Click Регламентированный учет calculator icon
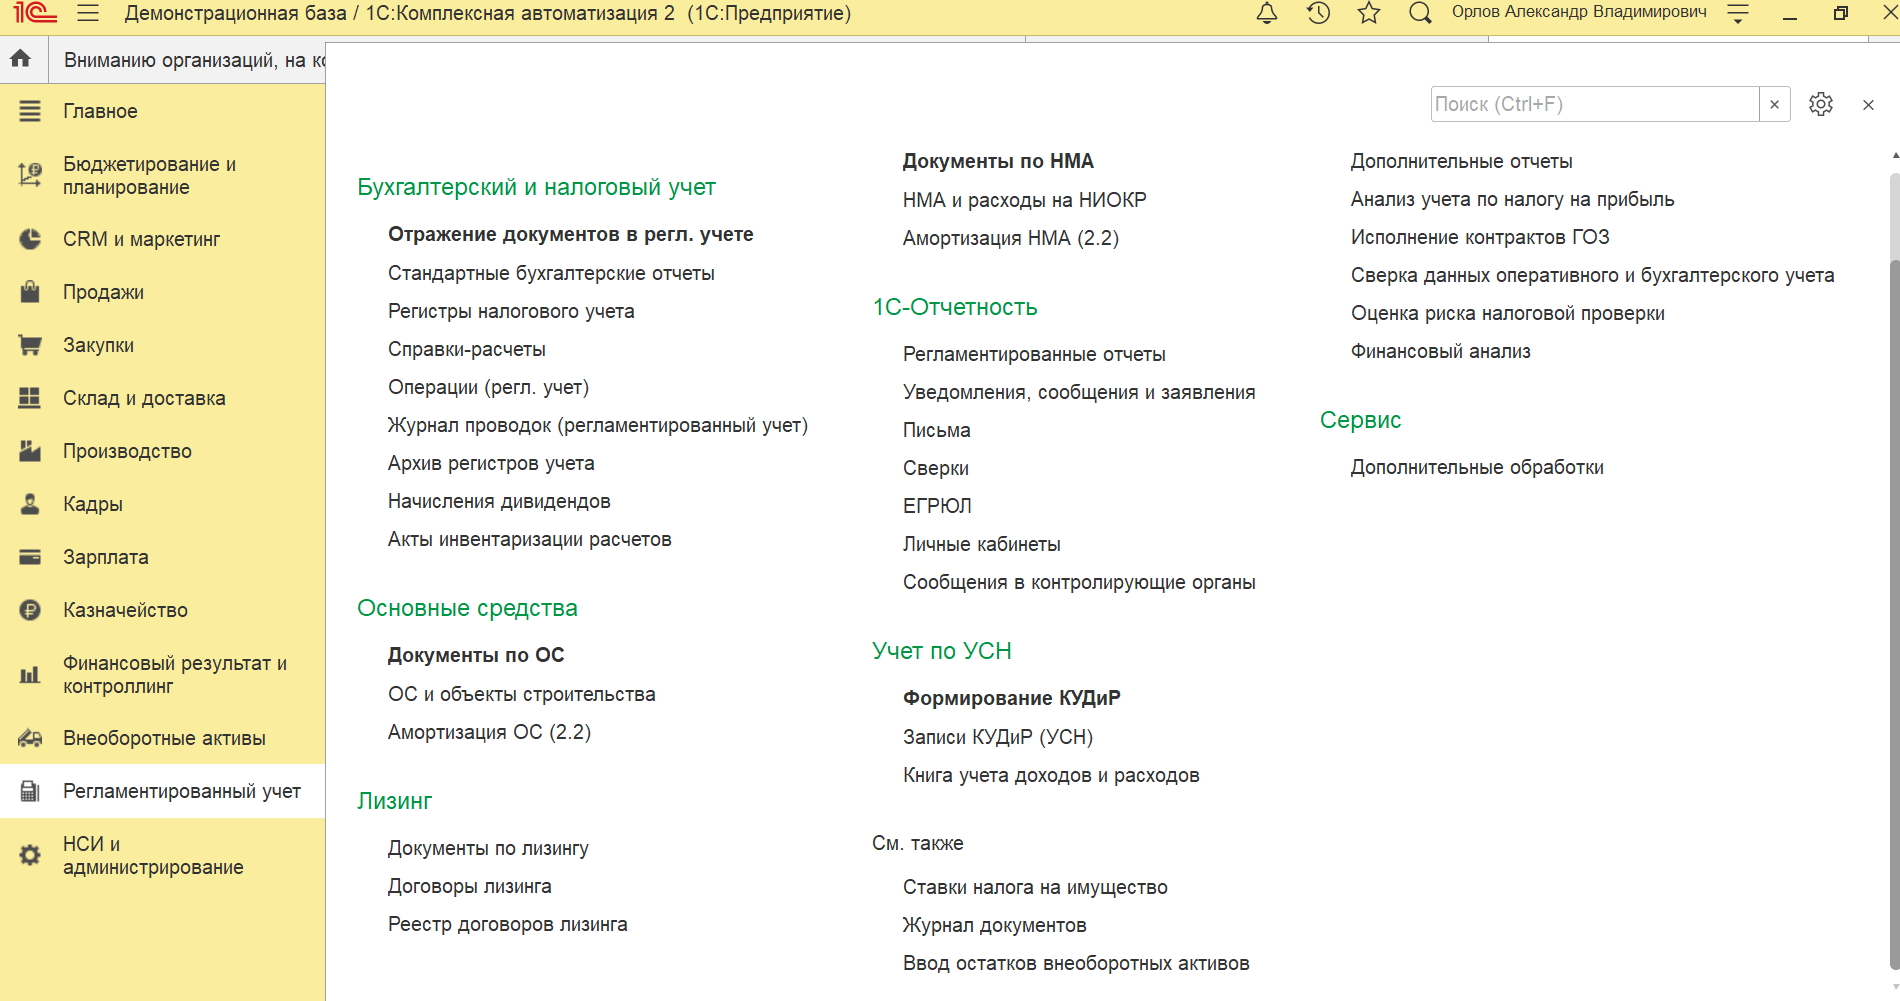 [x=30, y=791]
